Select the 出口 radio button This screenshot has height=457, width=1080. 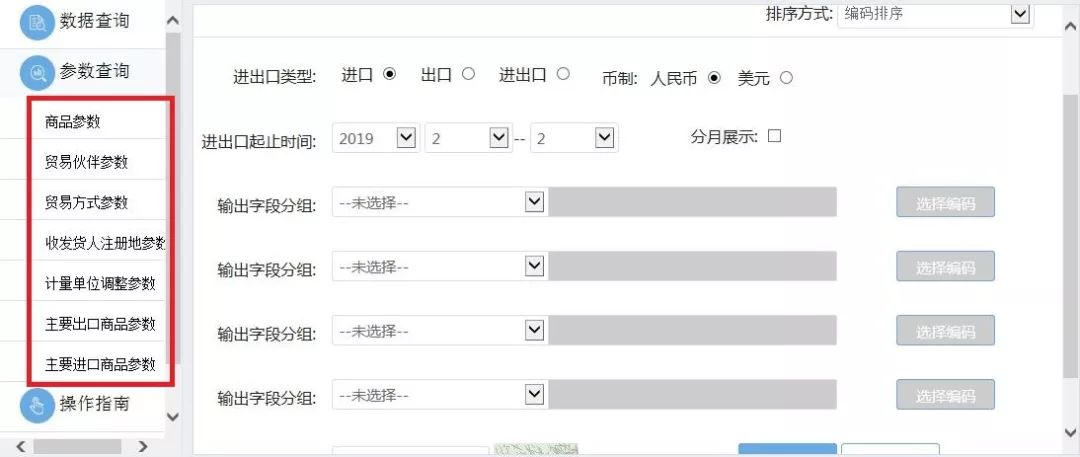[468, 74]
